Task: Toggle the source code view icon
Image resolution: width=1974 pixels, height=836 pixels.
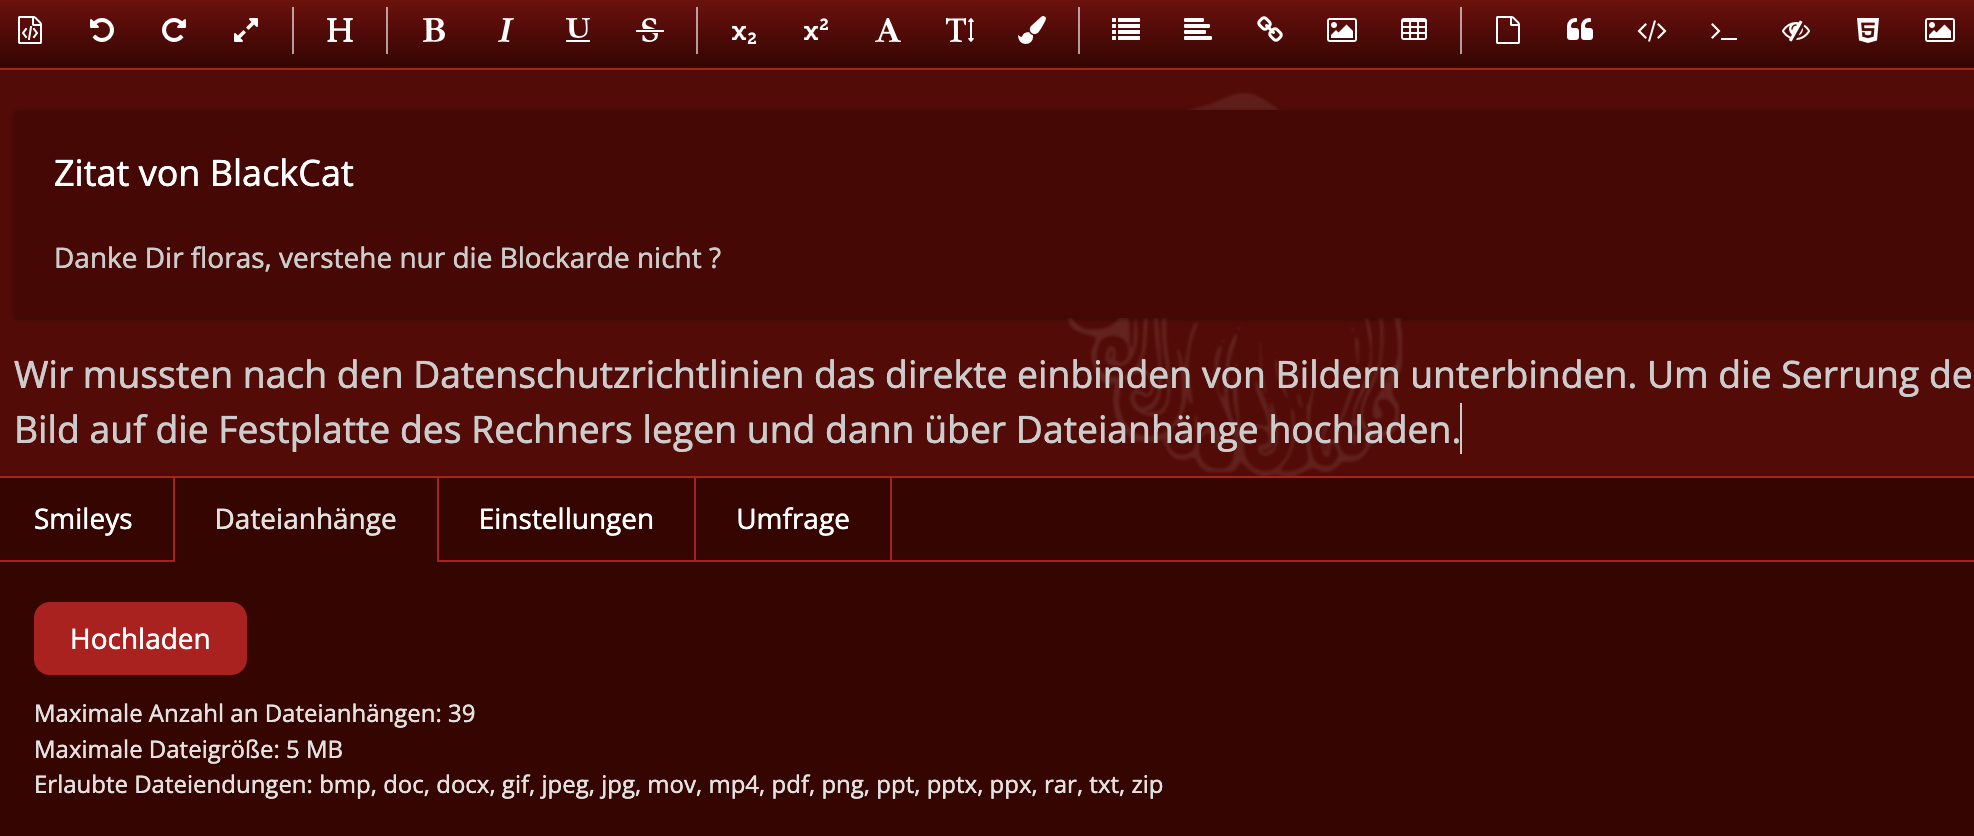Action: point(30,31)
